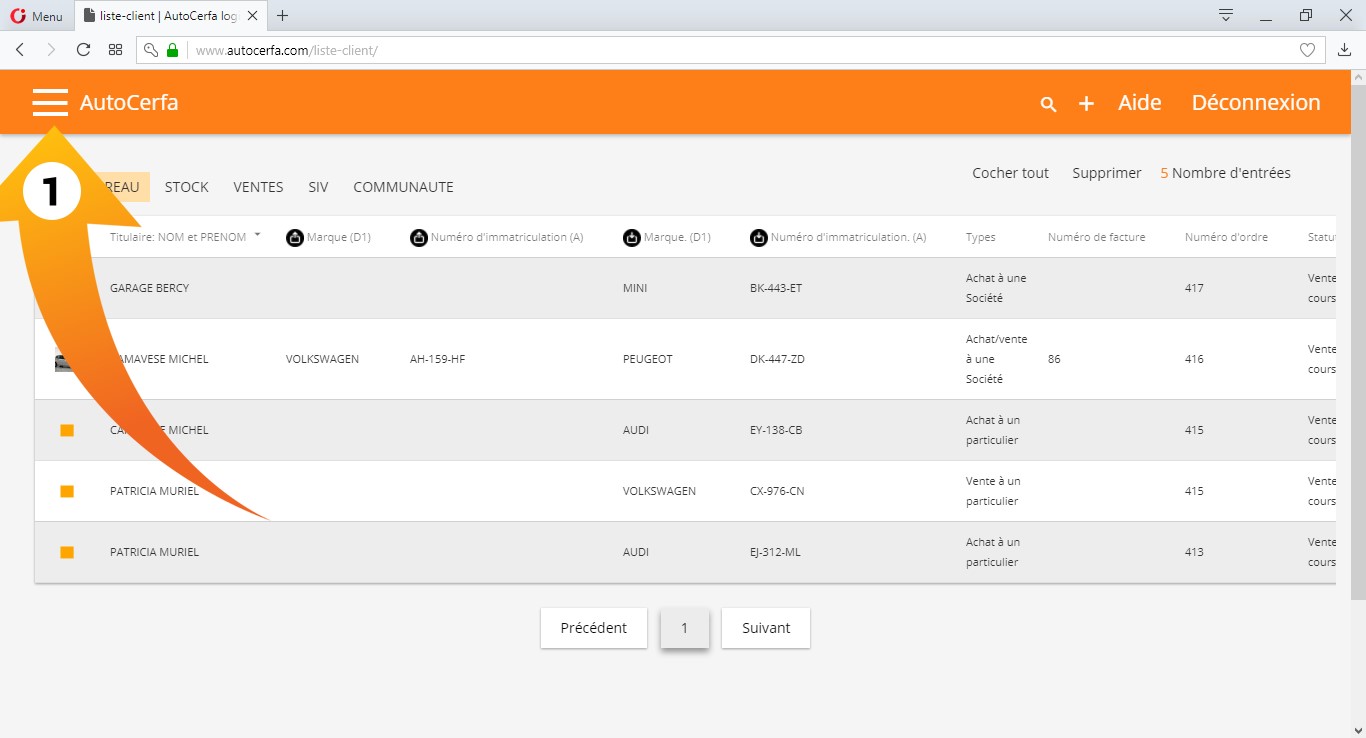Tick the checkbox for the Audi EJ-312-ML row
This screenshot has height=738, width=1366.
pyautogui.click(x=67, y=552)
